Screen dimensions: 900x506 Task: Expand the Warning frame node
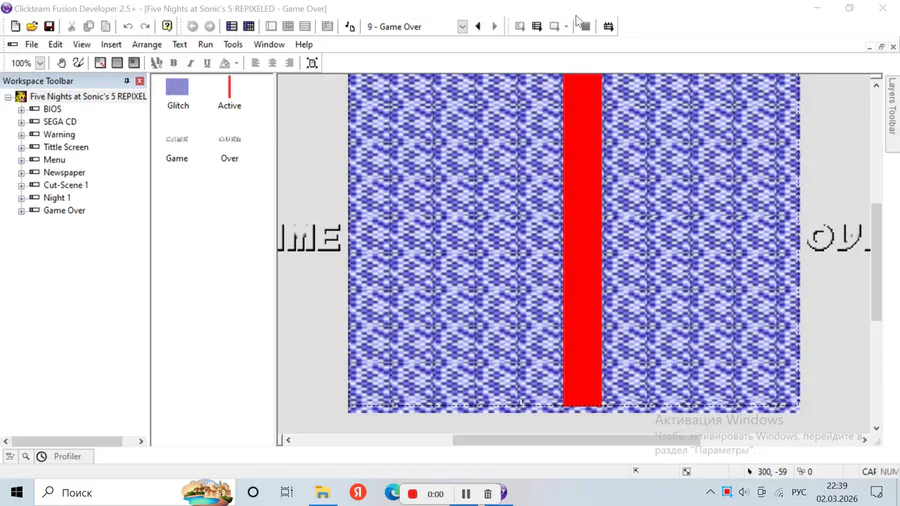pos(21,135)
